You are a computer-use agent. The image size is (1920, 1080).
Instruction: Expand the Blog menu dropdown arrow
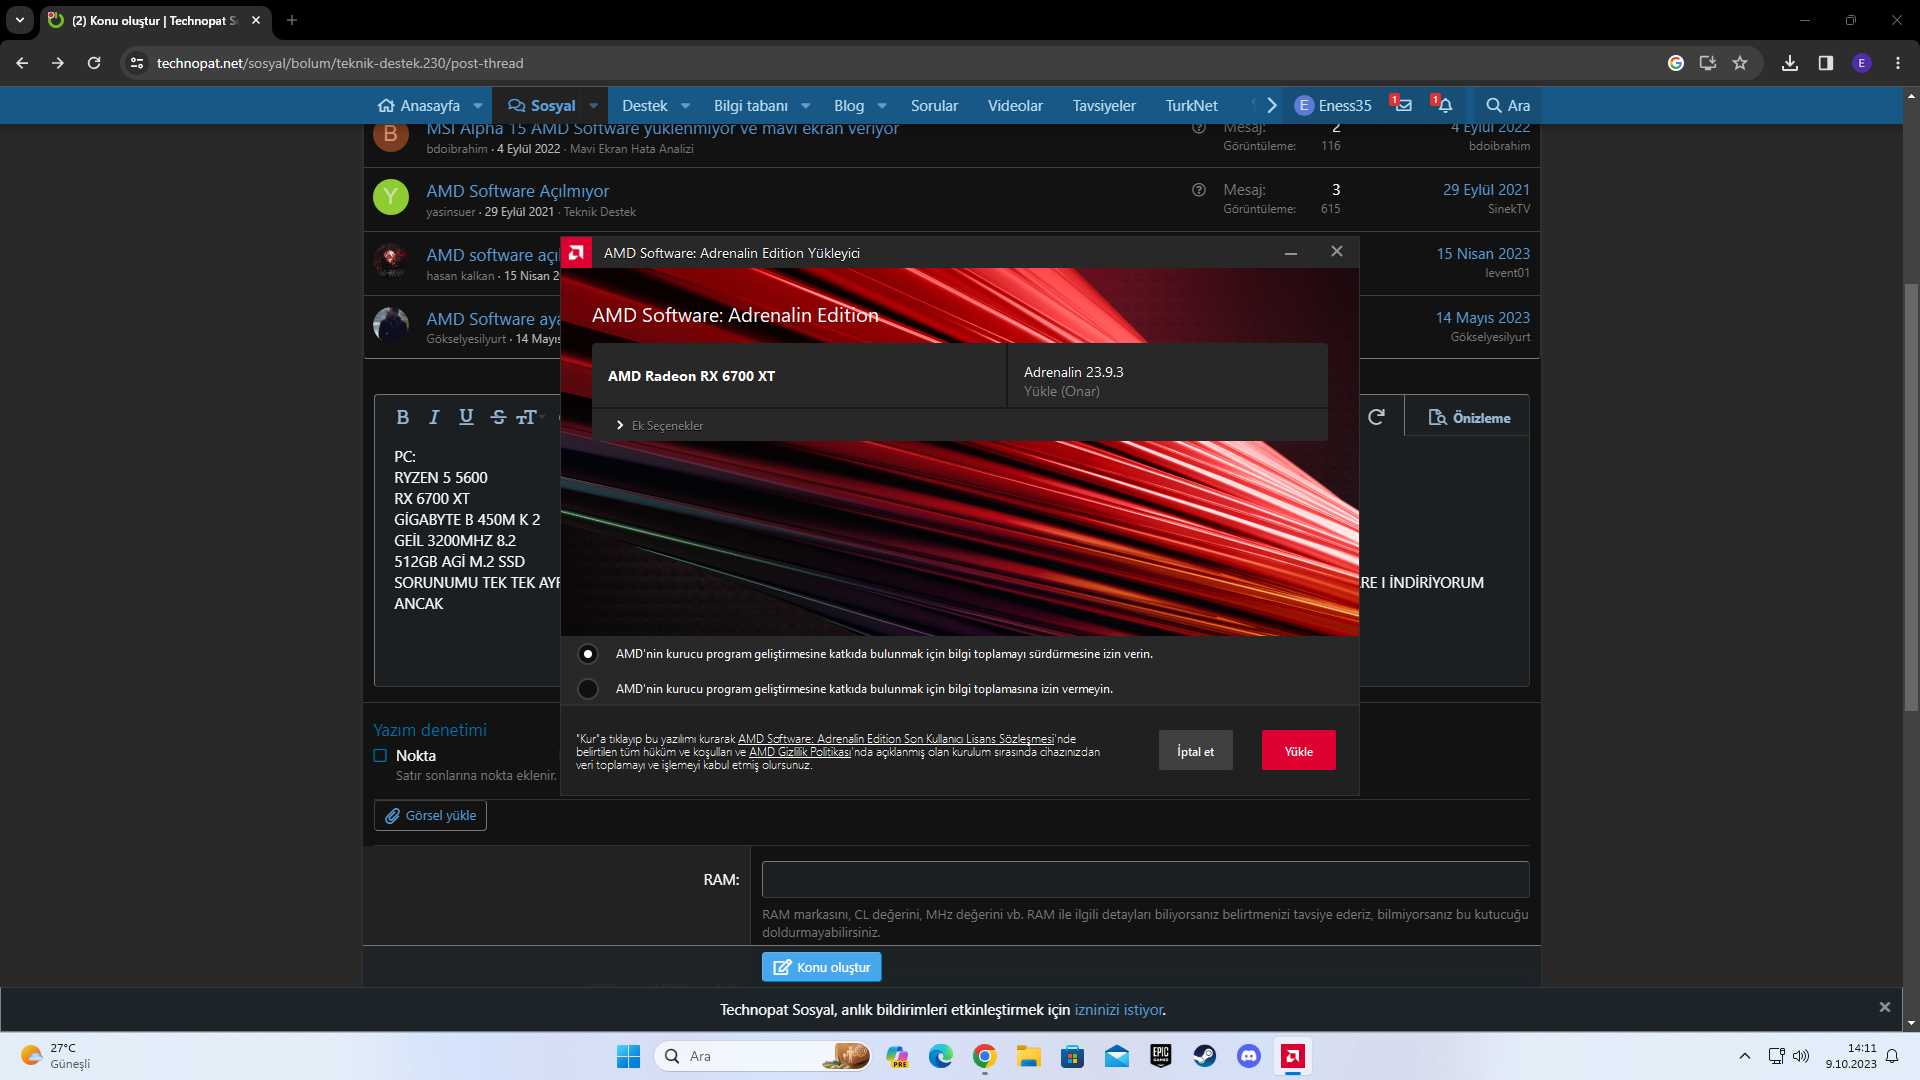point(882,106)
